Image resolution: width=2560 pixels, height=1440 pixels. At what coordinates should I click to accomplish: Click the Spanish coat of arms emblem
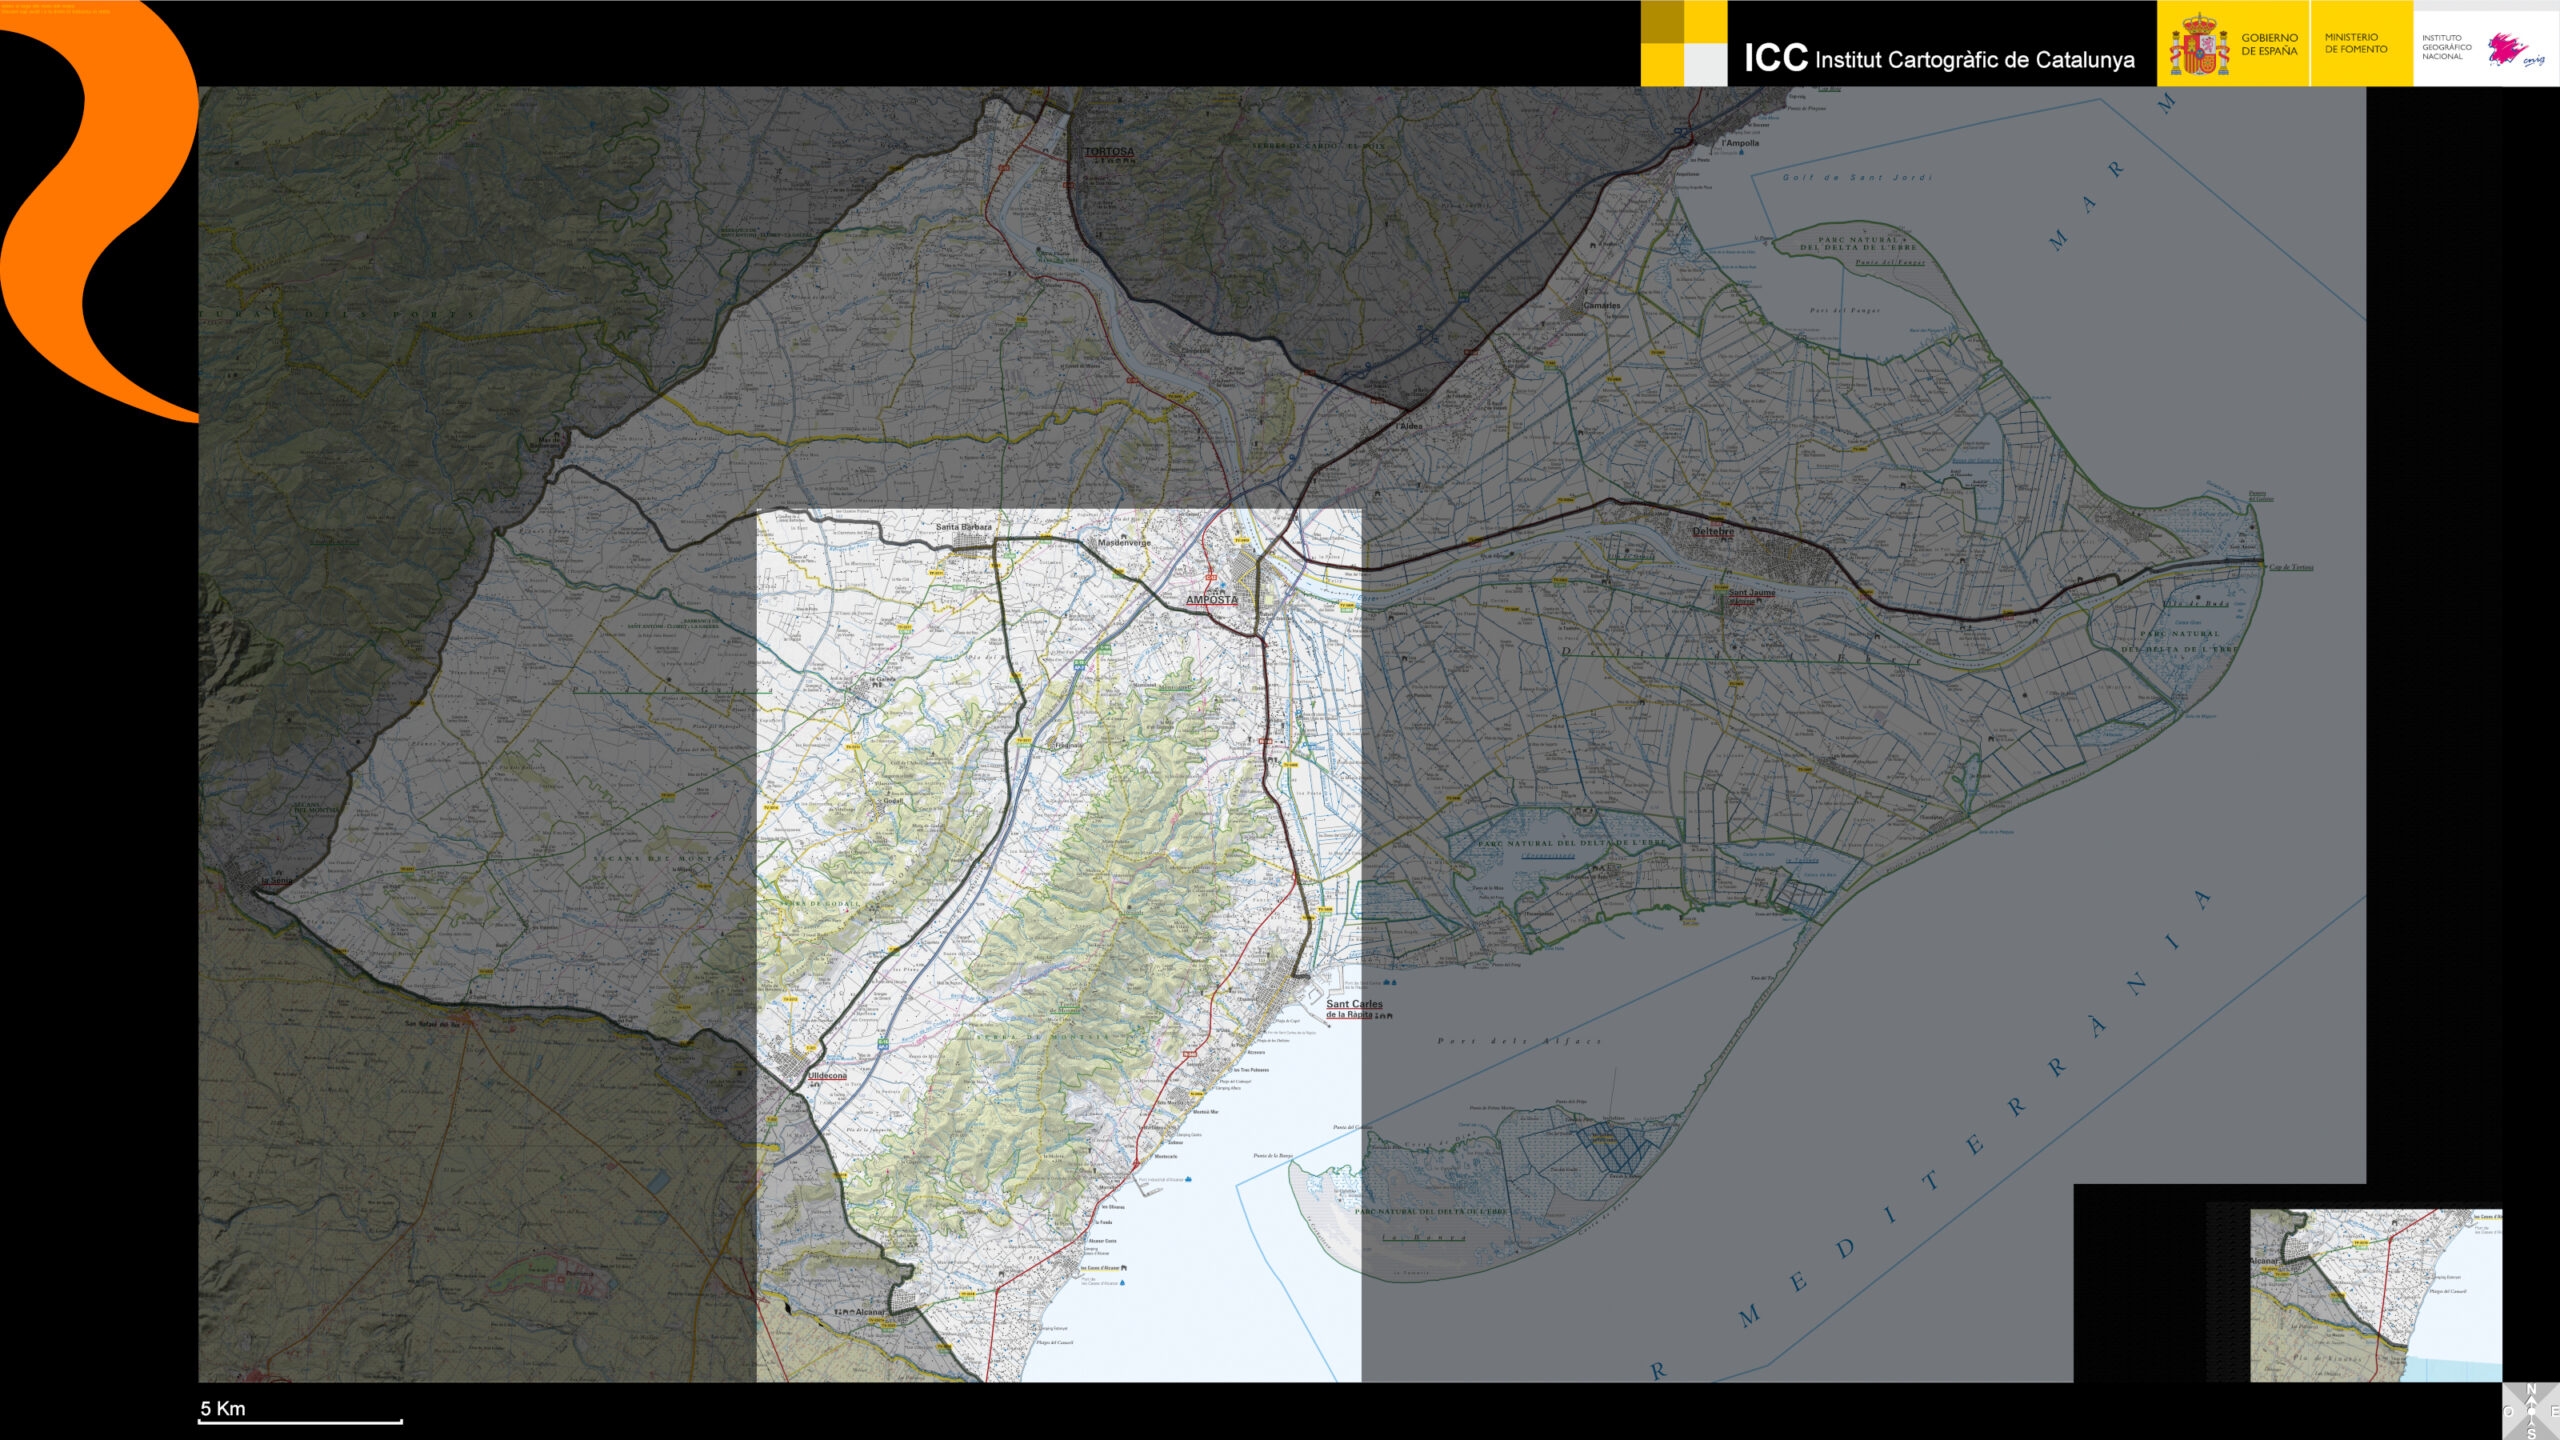(x=2198, y=45)
